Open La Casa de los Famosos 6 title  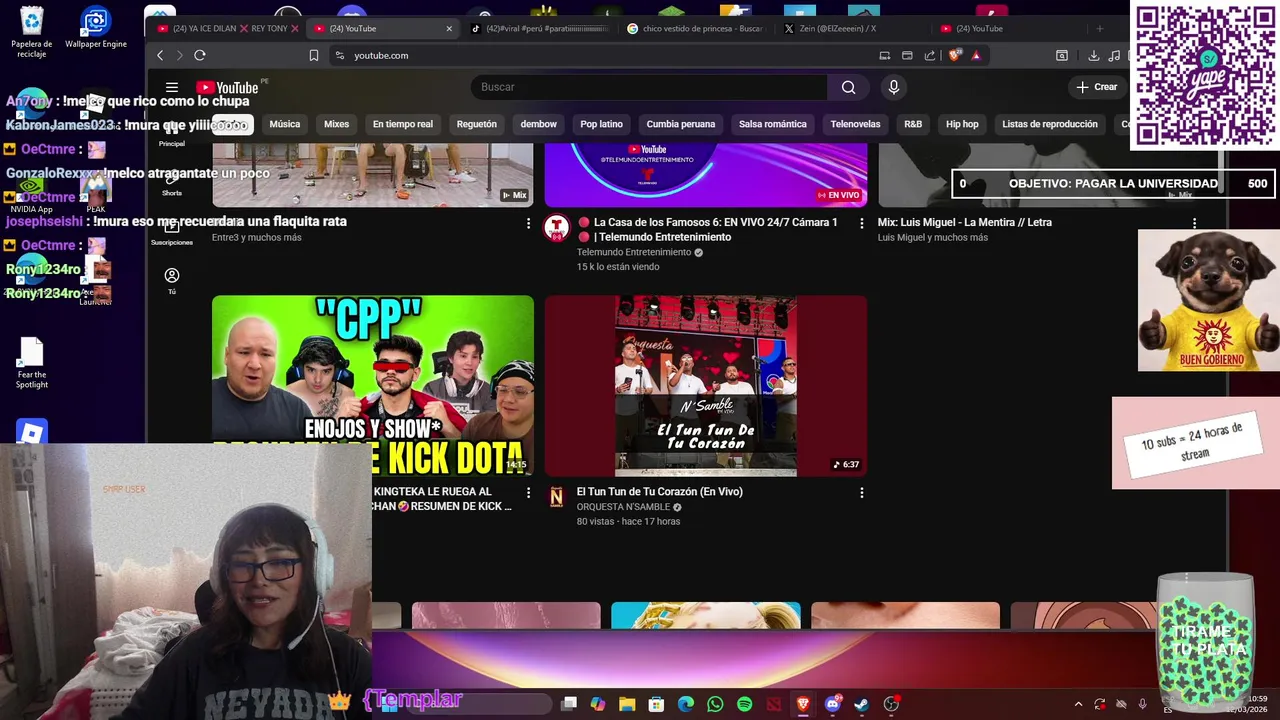click(x=708, y=229)
